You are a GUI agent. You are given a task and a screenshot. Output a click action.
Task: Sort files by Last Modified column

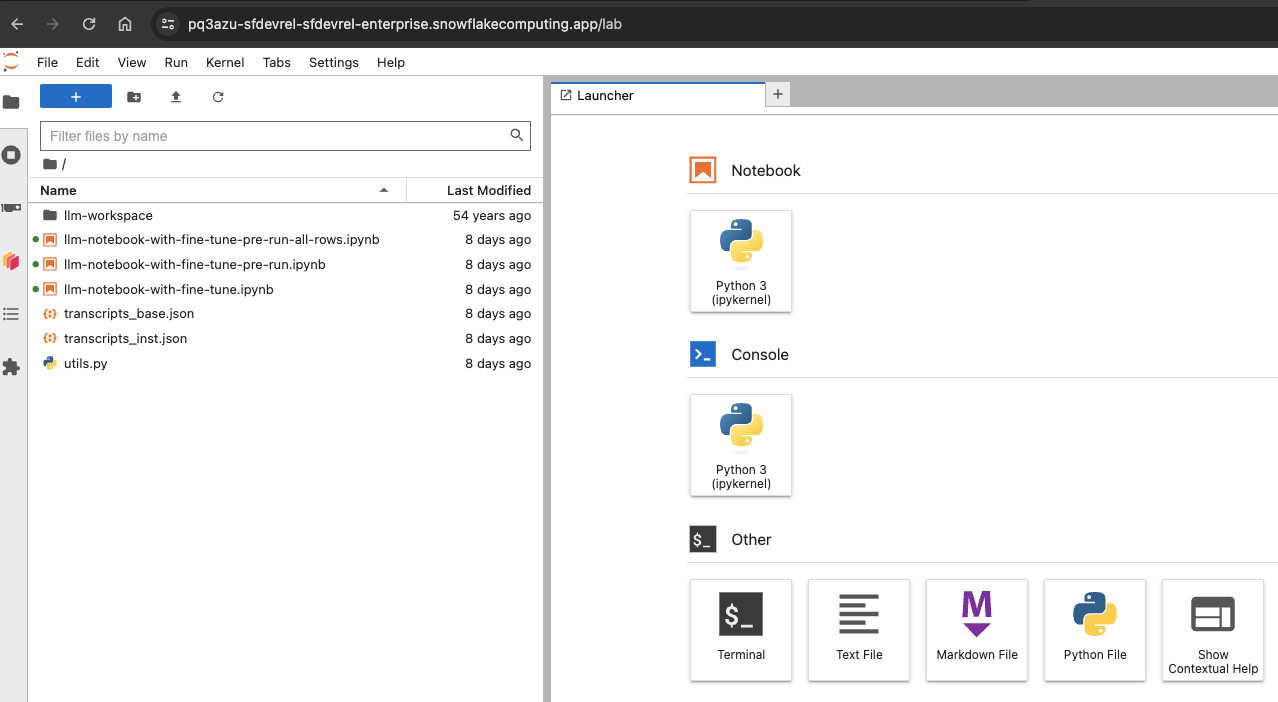pyautogui.click(x=488, y=190)
